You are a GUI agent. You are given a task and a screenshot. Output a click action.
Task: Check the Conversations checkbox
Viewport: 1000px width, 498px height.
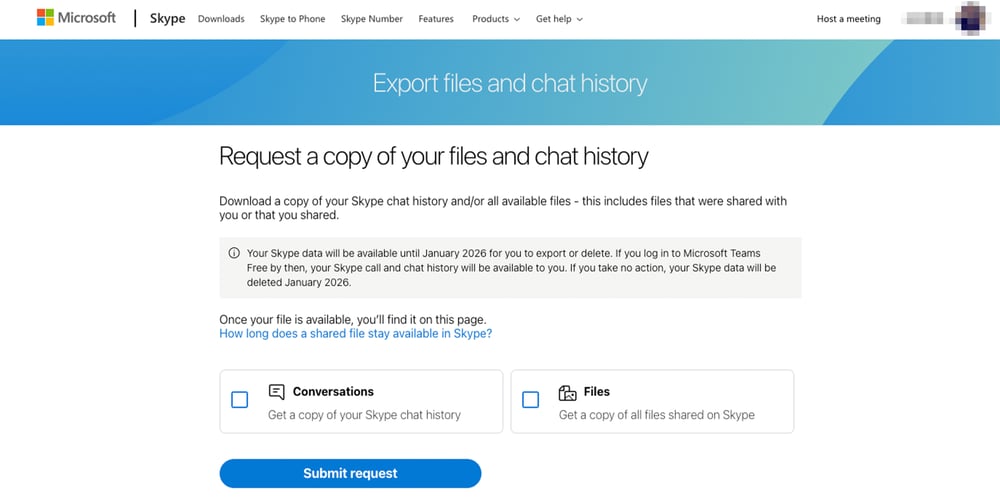240,400
